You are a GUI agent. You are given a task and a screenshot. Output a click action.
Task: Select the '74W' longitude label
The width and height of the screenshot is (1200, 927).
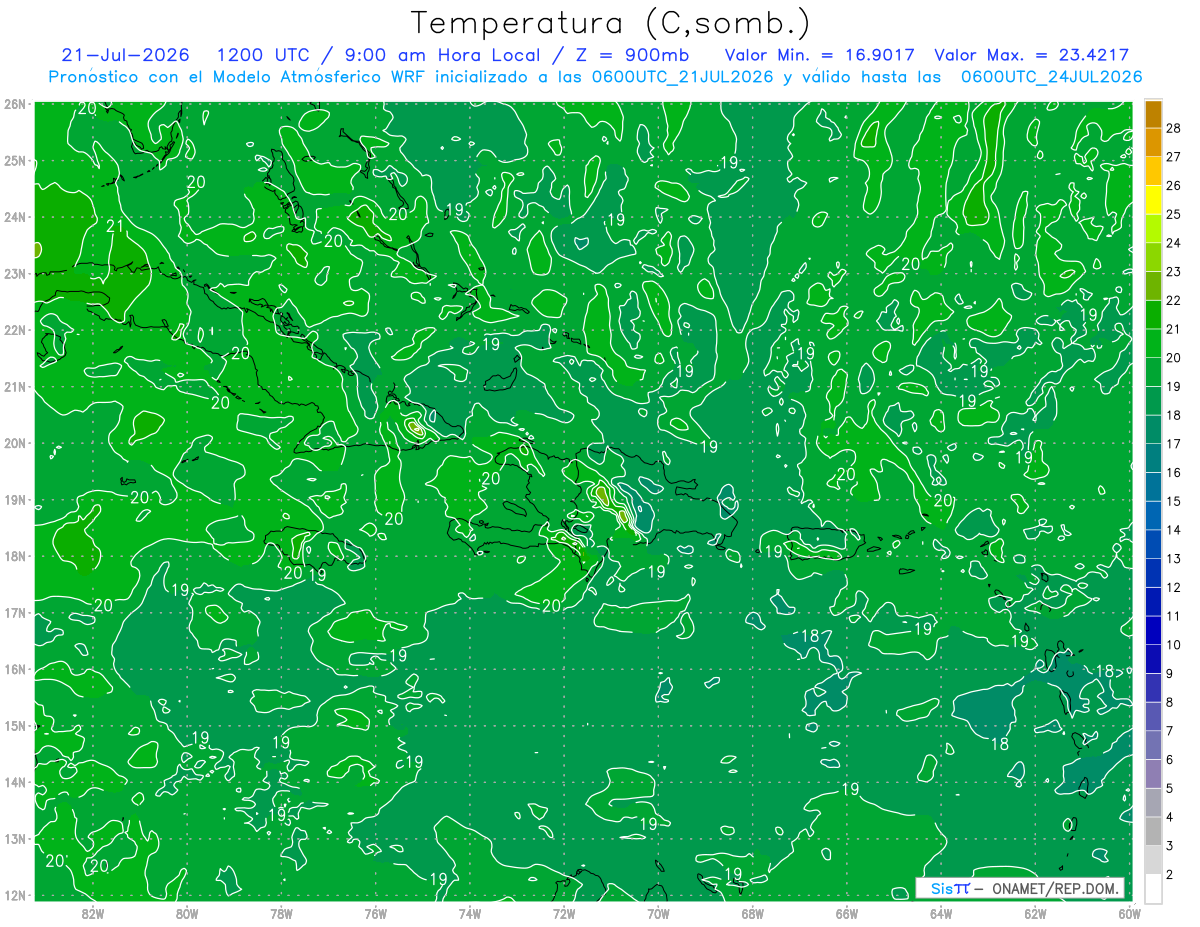click(x=470, y=912)
